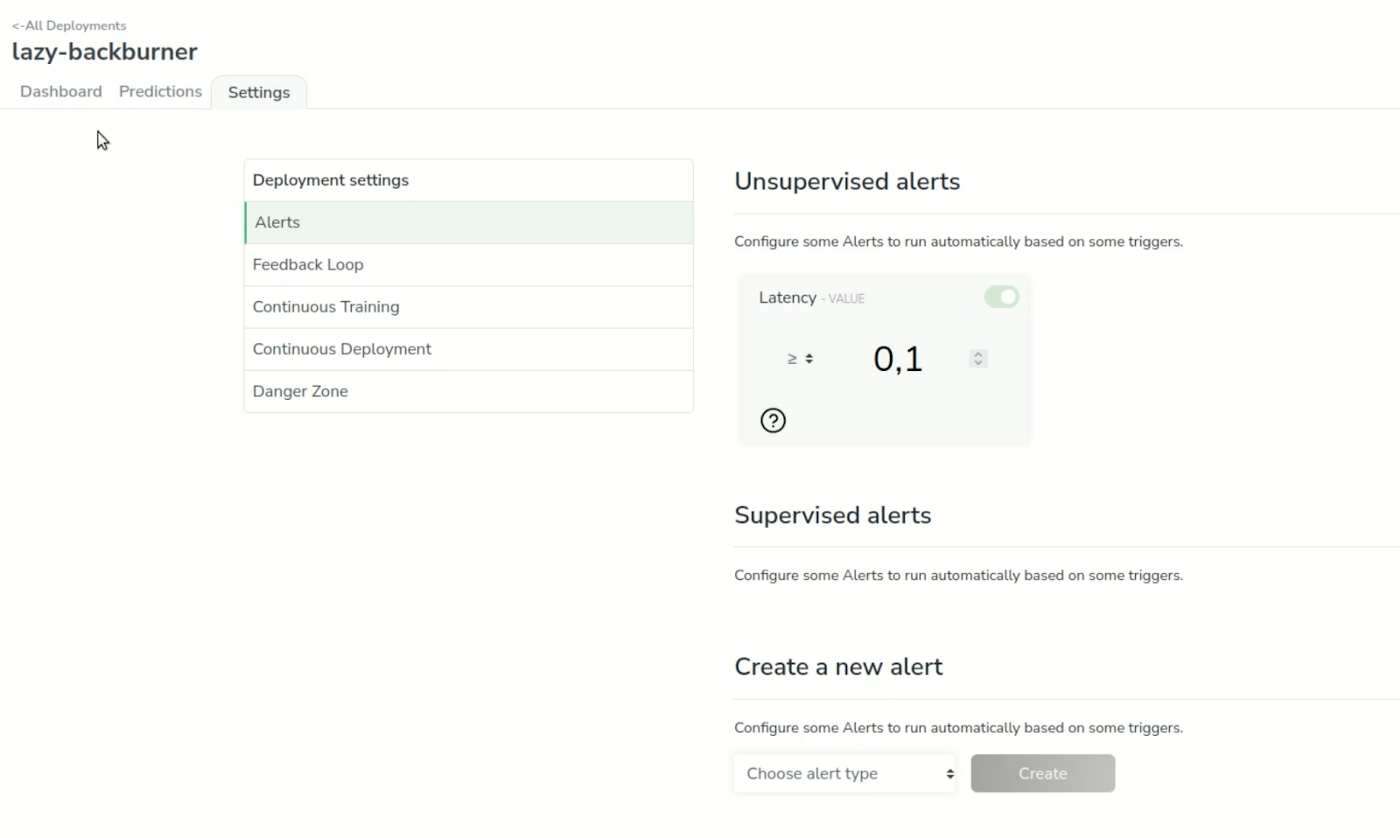Image resolution: width=1400 pixels, height=838 pixels.
Task: Click the Deployment settings header
Action: pos(331,180)
